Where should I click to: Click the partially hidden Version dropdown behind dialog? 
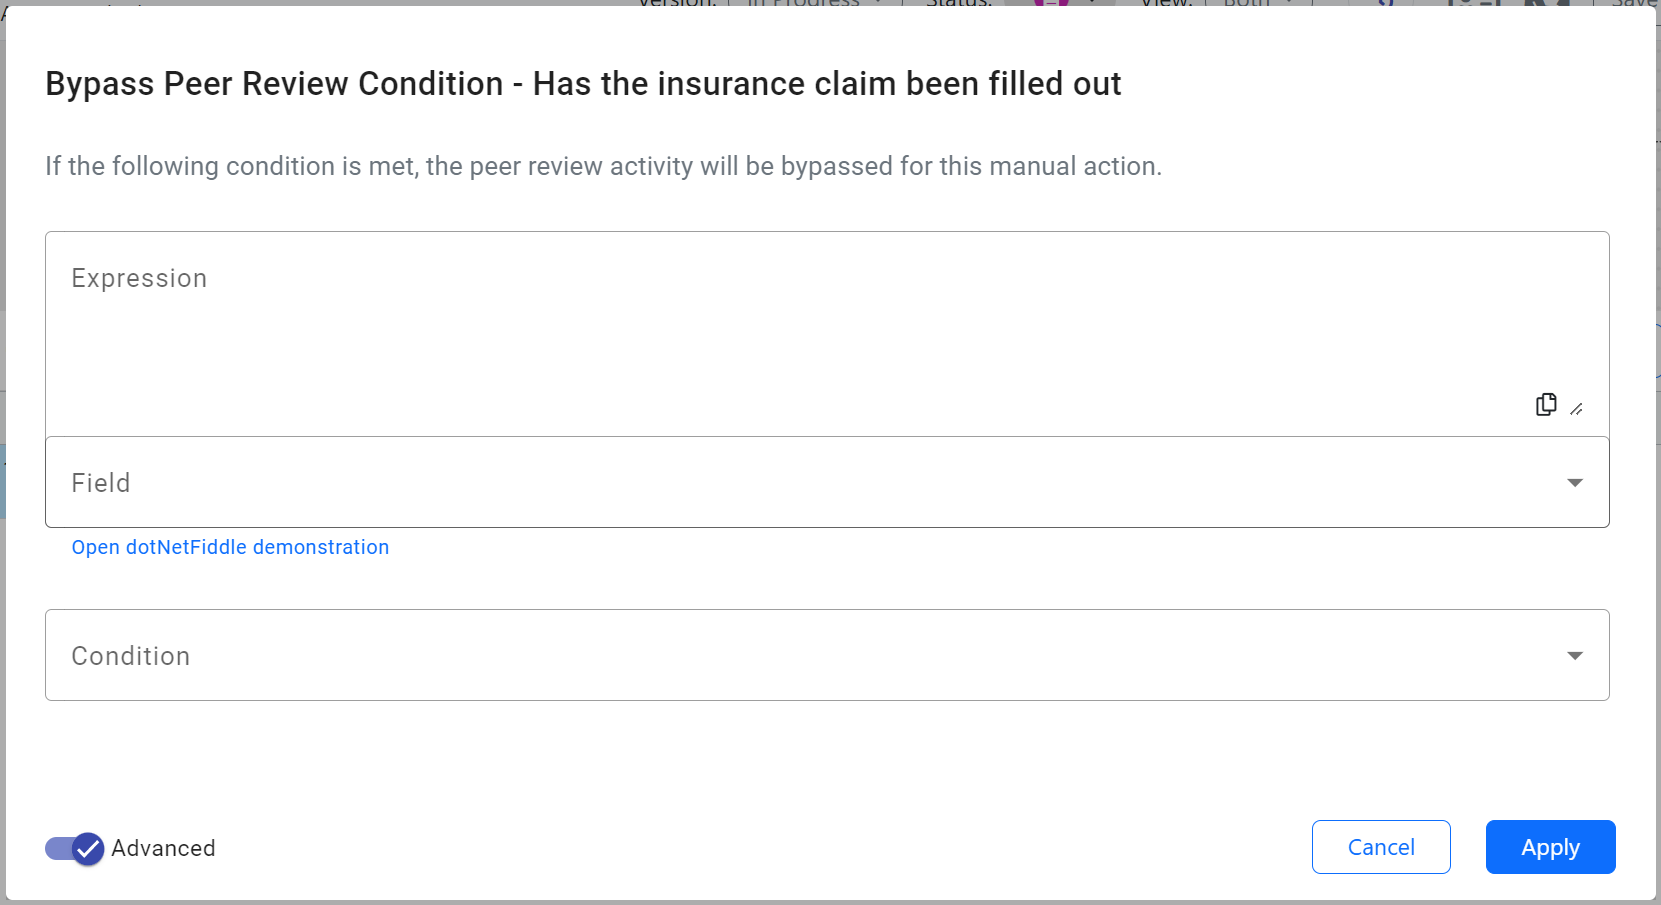point(810,3)
